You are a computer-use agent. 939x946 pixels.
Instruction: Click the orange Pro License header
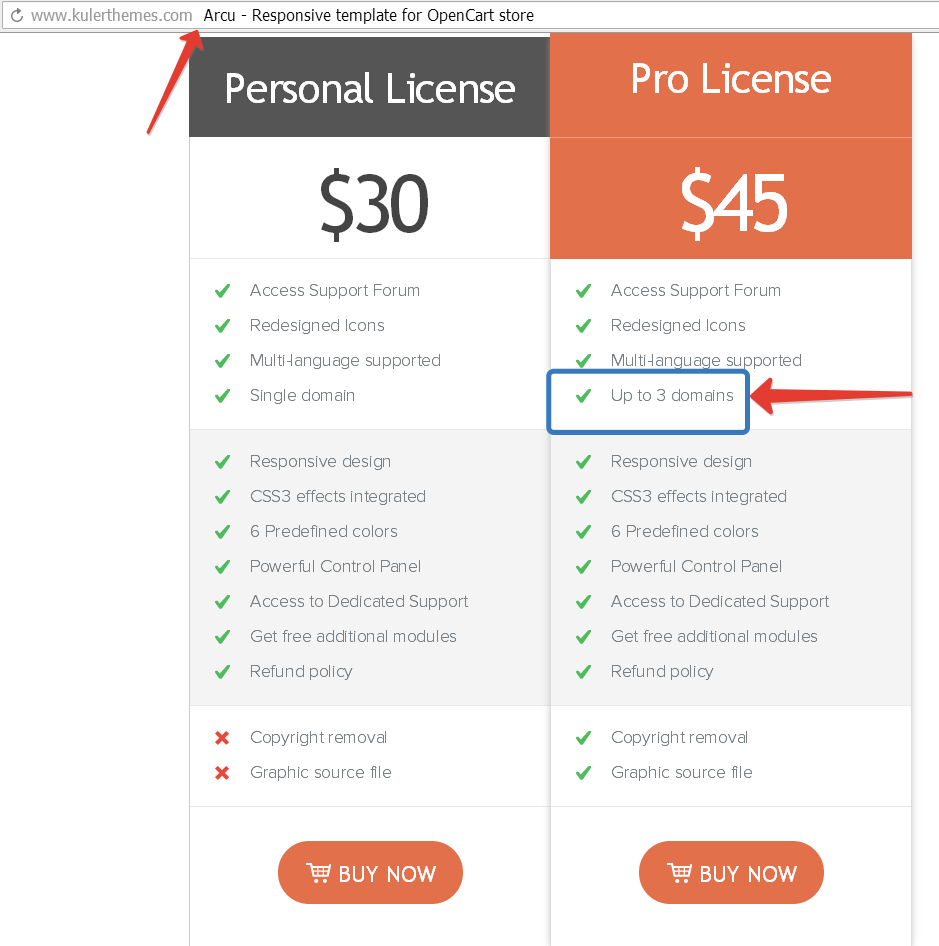[x=731, y=79]
